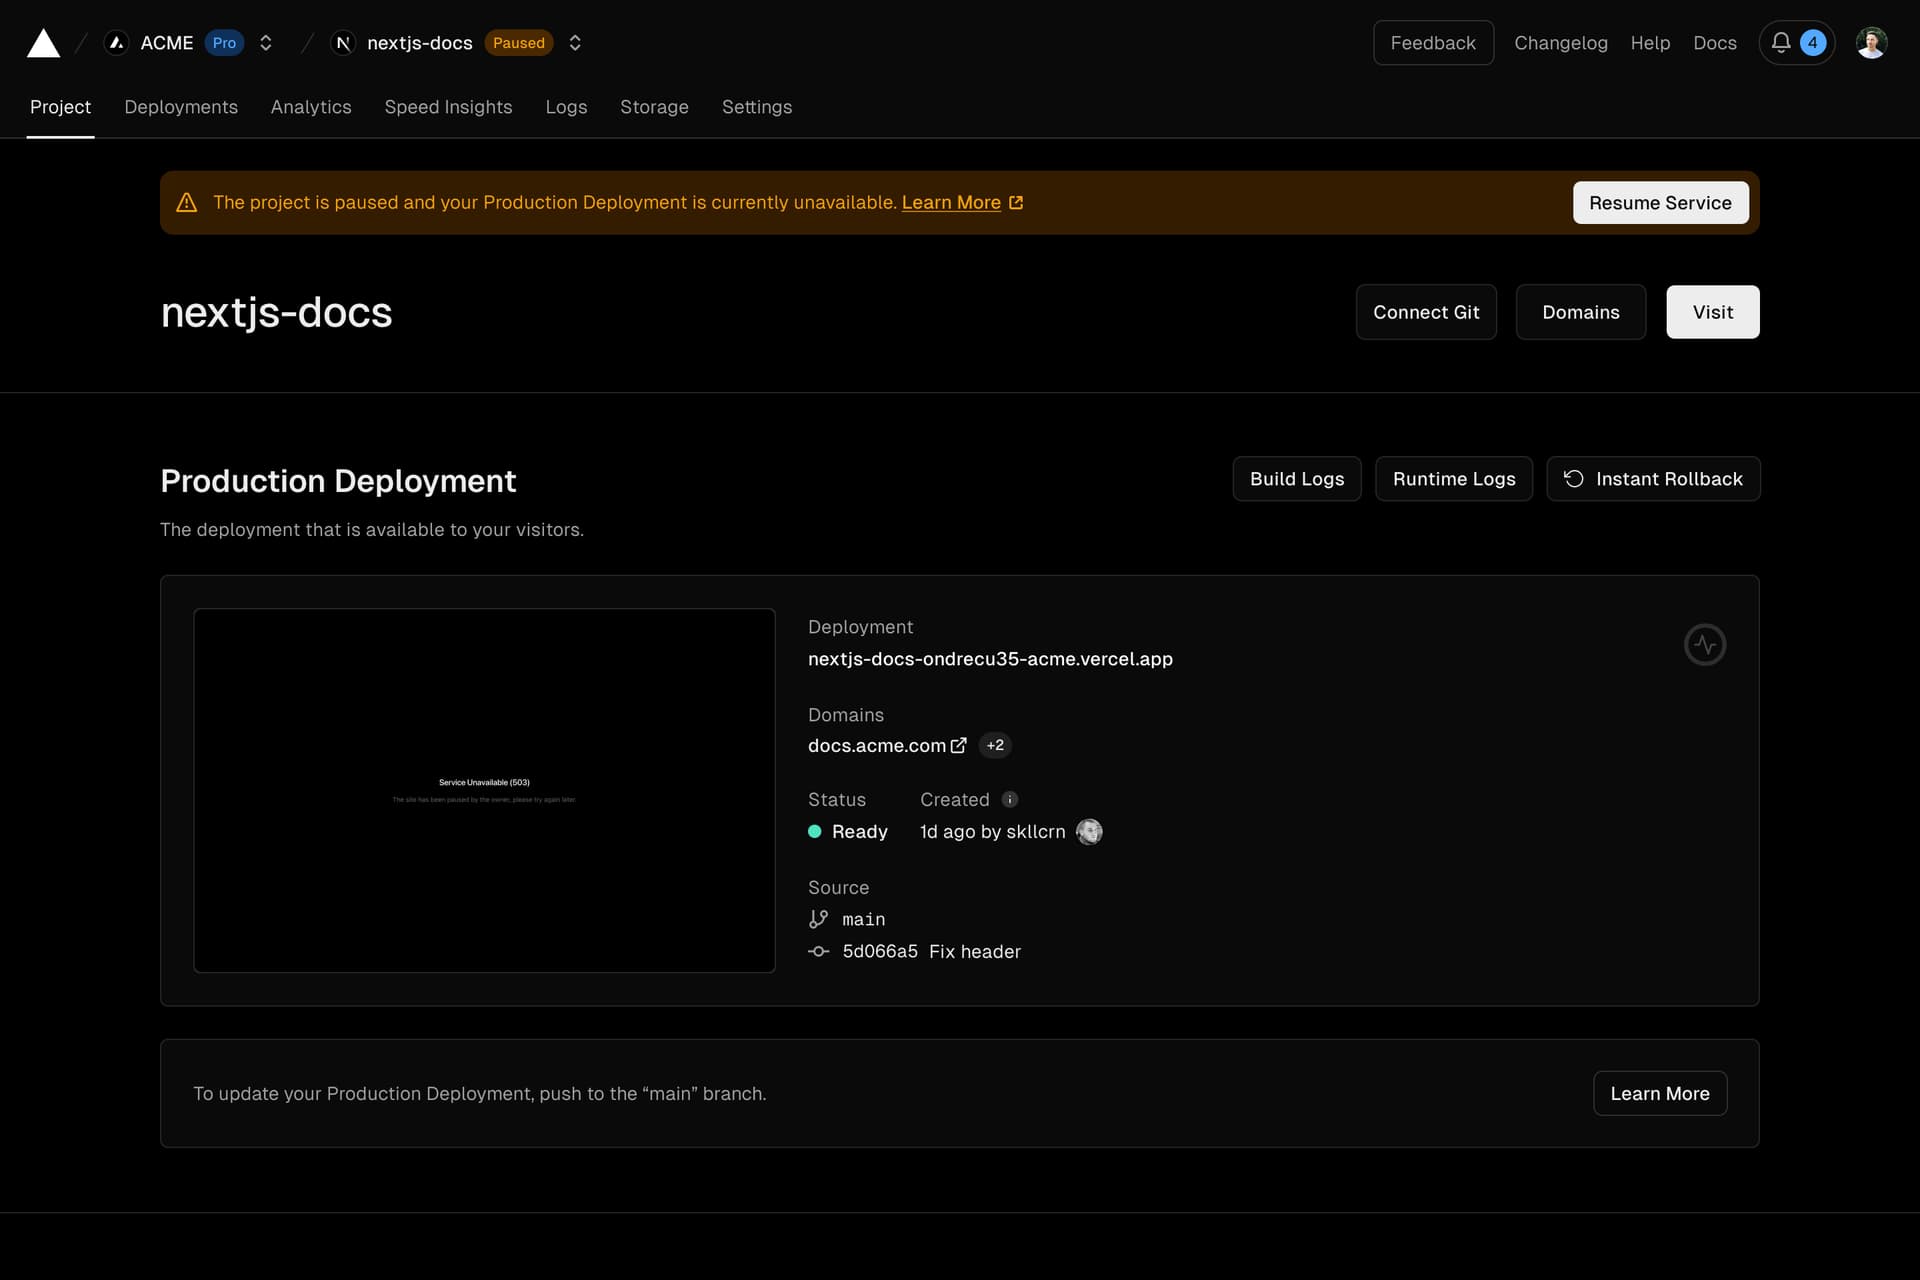Follow the banner's Learn More link

coord(951,203)
